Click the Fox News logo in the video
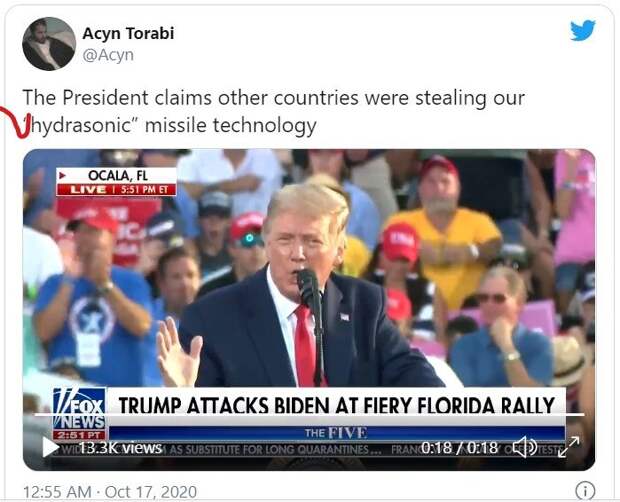620x502 pixels. pyautogui.click(x=79, y=409)
